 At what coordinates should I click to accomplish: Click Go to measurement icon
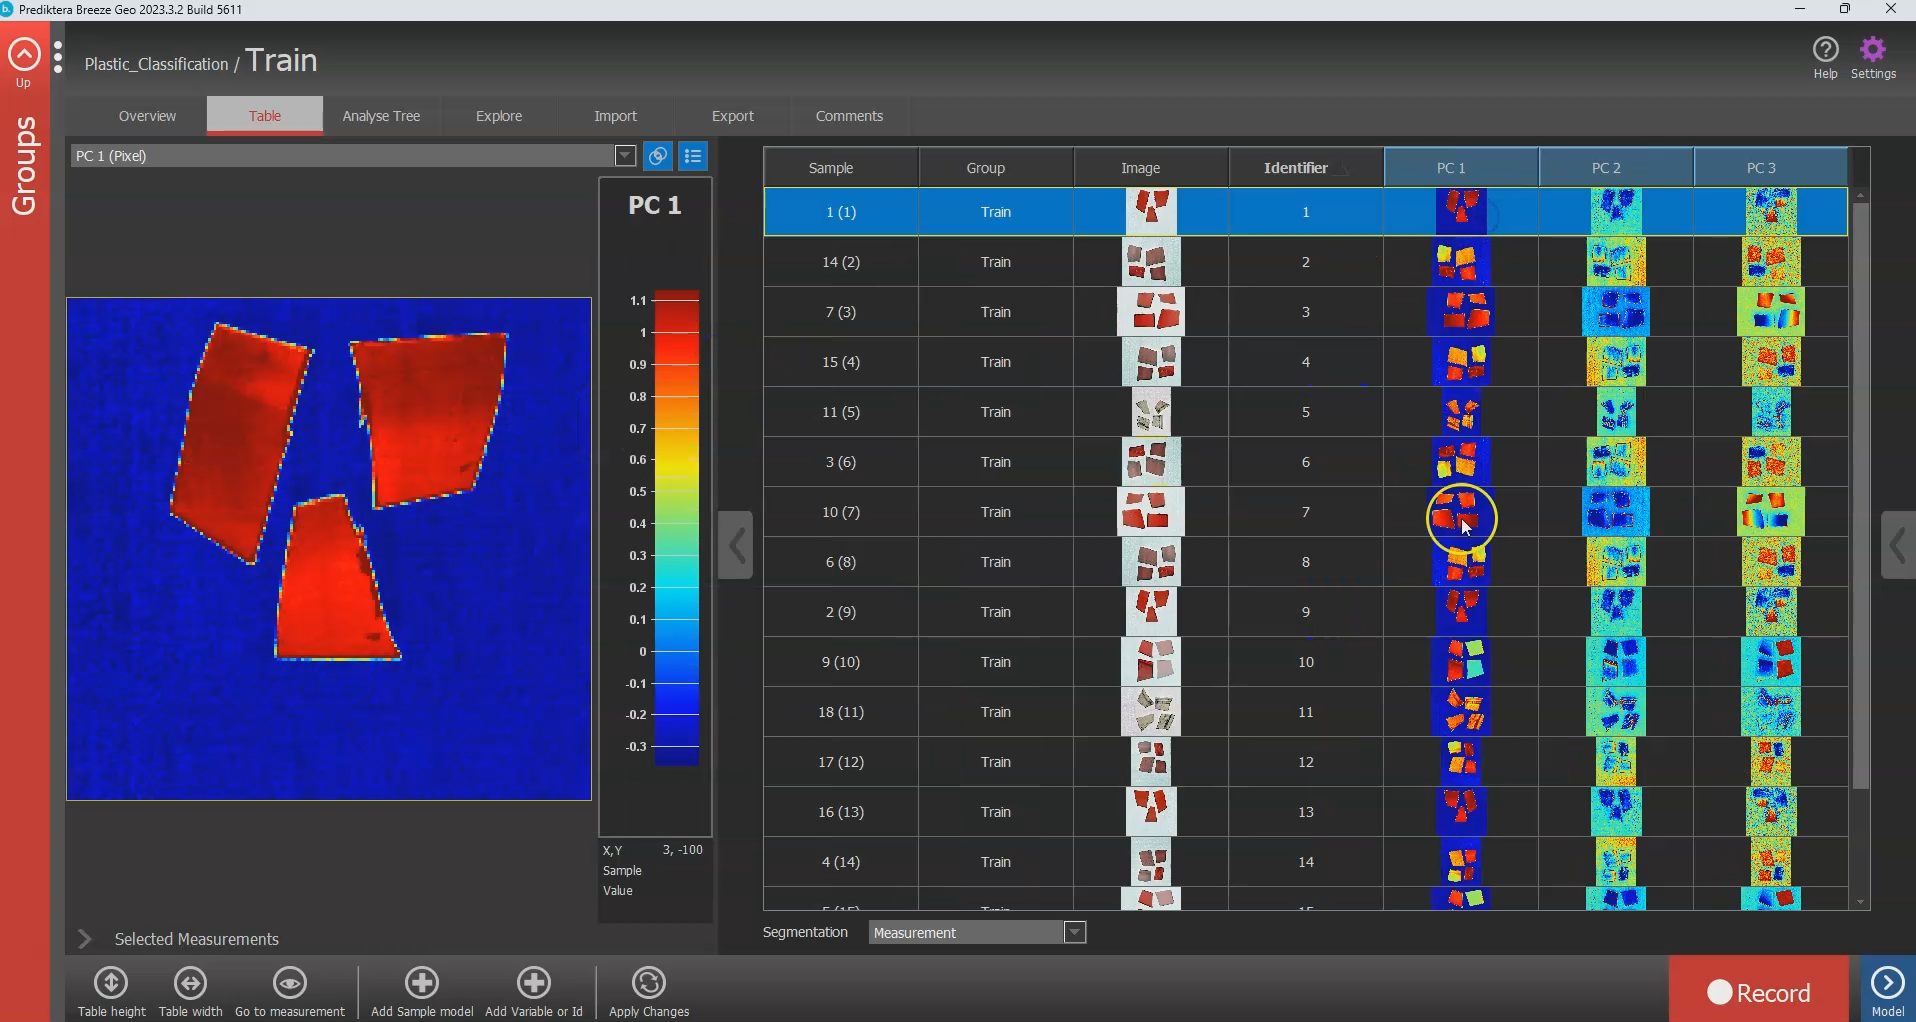(x=290, y=984)
